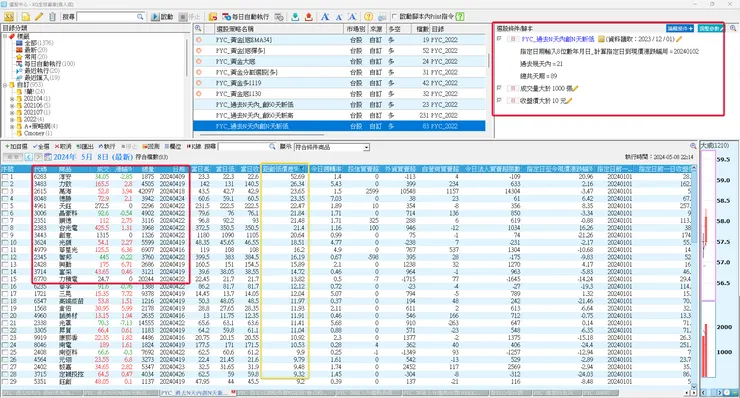Viewport: 740px width, 398px height.
Task: Check row 1 checkbox for 6283 淳安
Action: 4,177
